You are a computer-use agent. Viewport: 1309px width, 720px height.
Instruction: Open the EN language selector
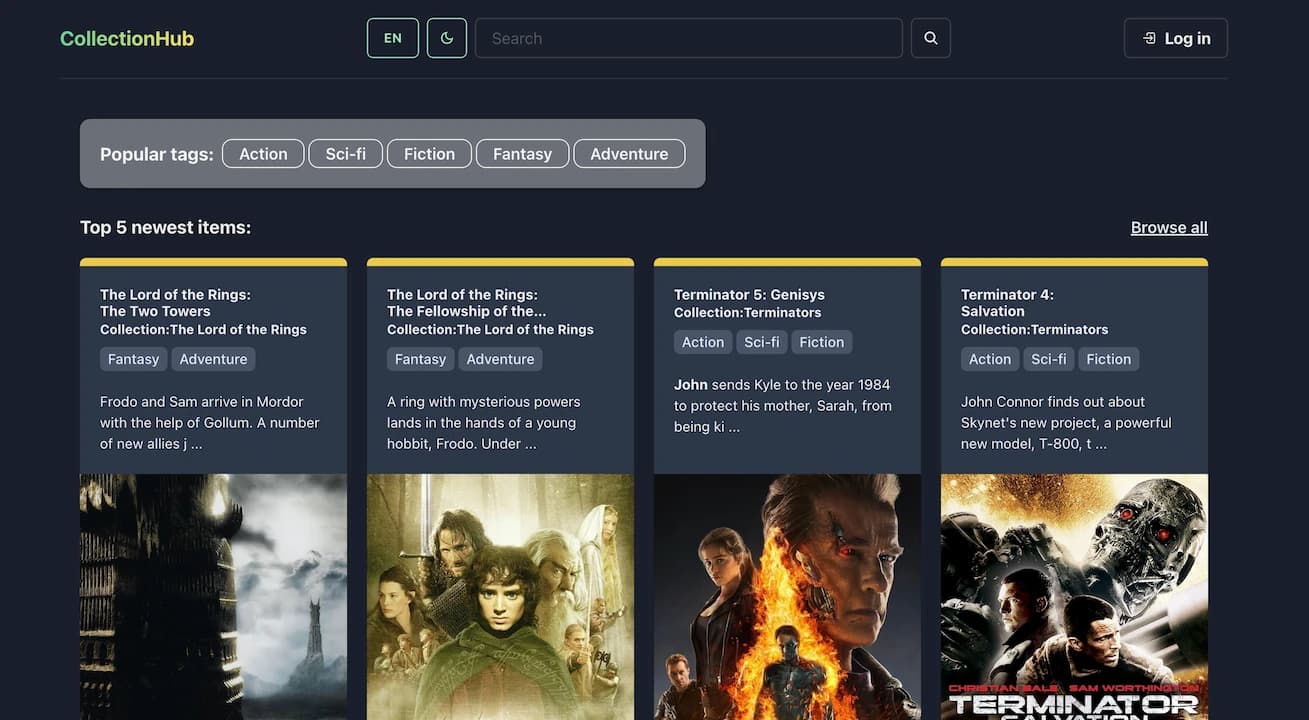(393, 38)
